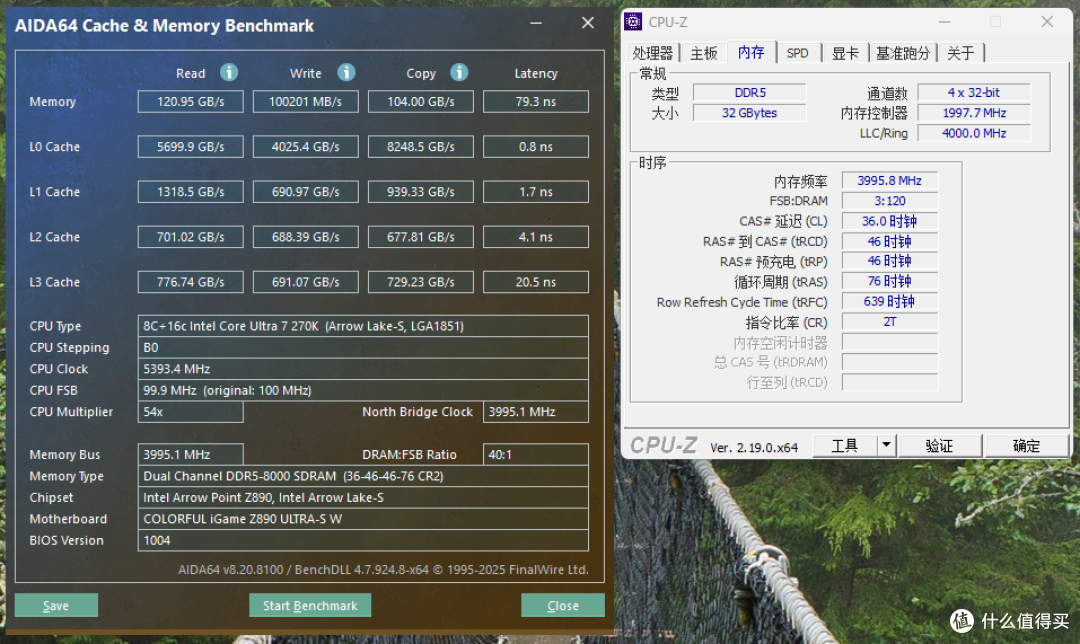This screenshot has height=644, width=1080.
Task: Click the Copy column info icon
Action: tap(459, 72)
